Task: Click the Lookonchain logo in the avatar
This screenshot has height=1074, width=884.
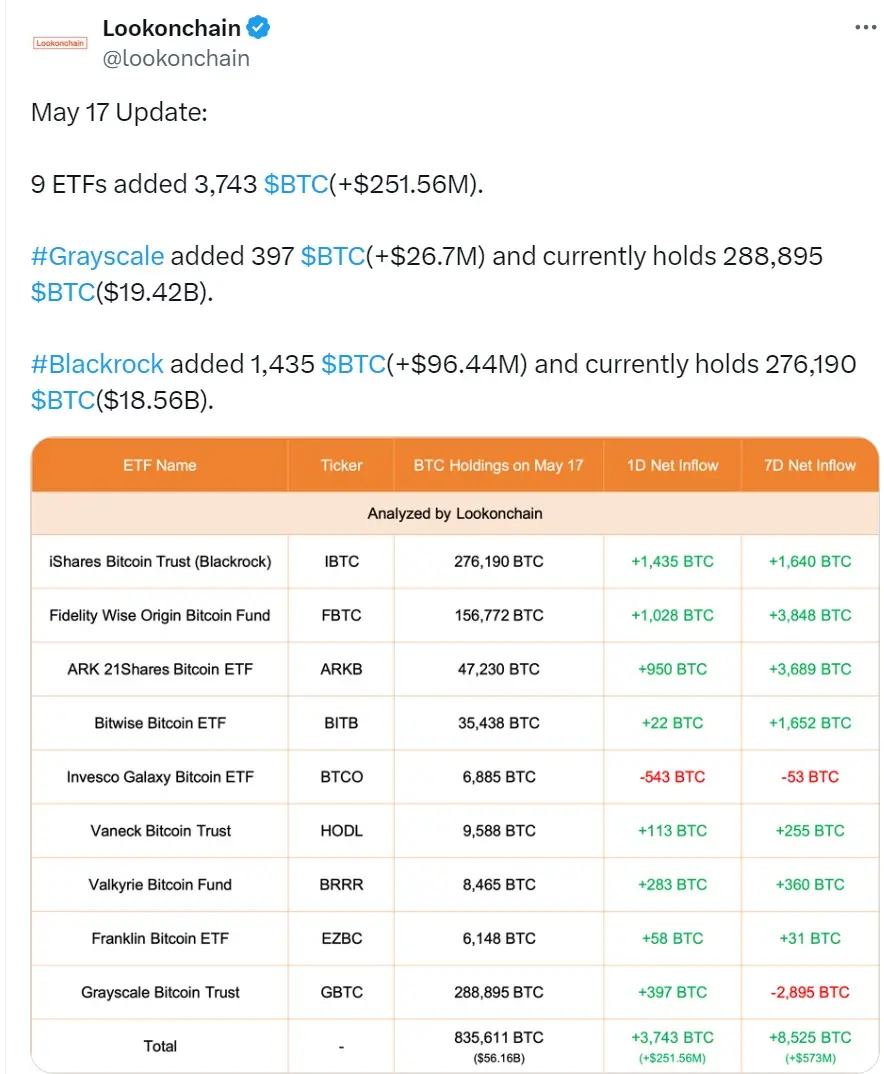Action: (x=59, y=43)
